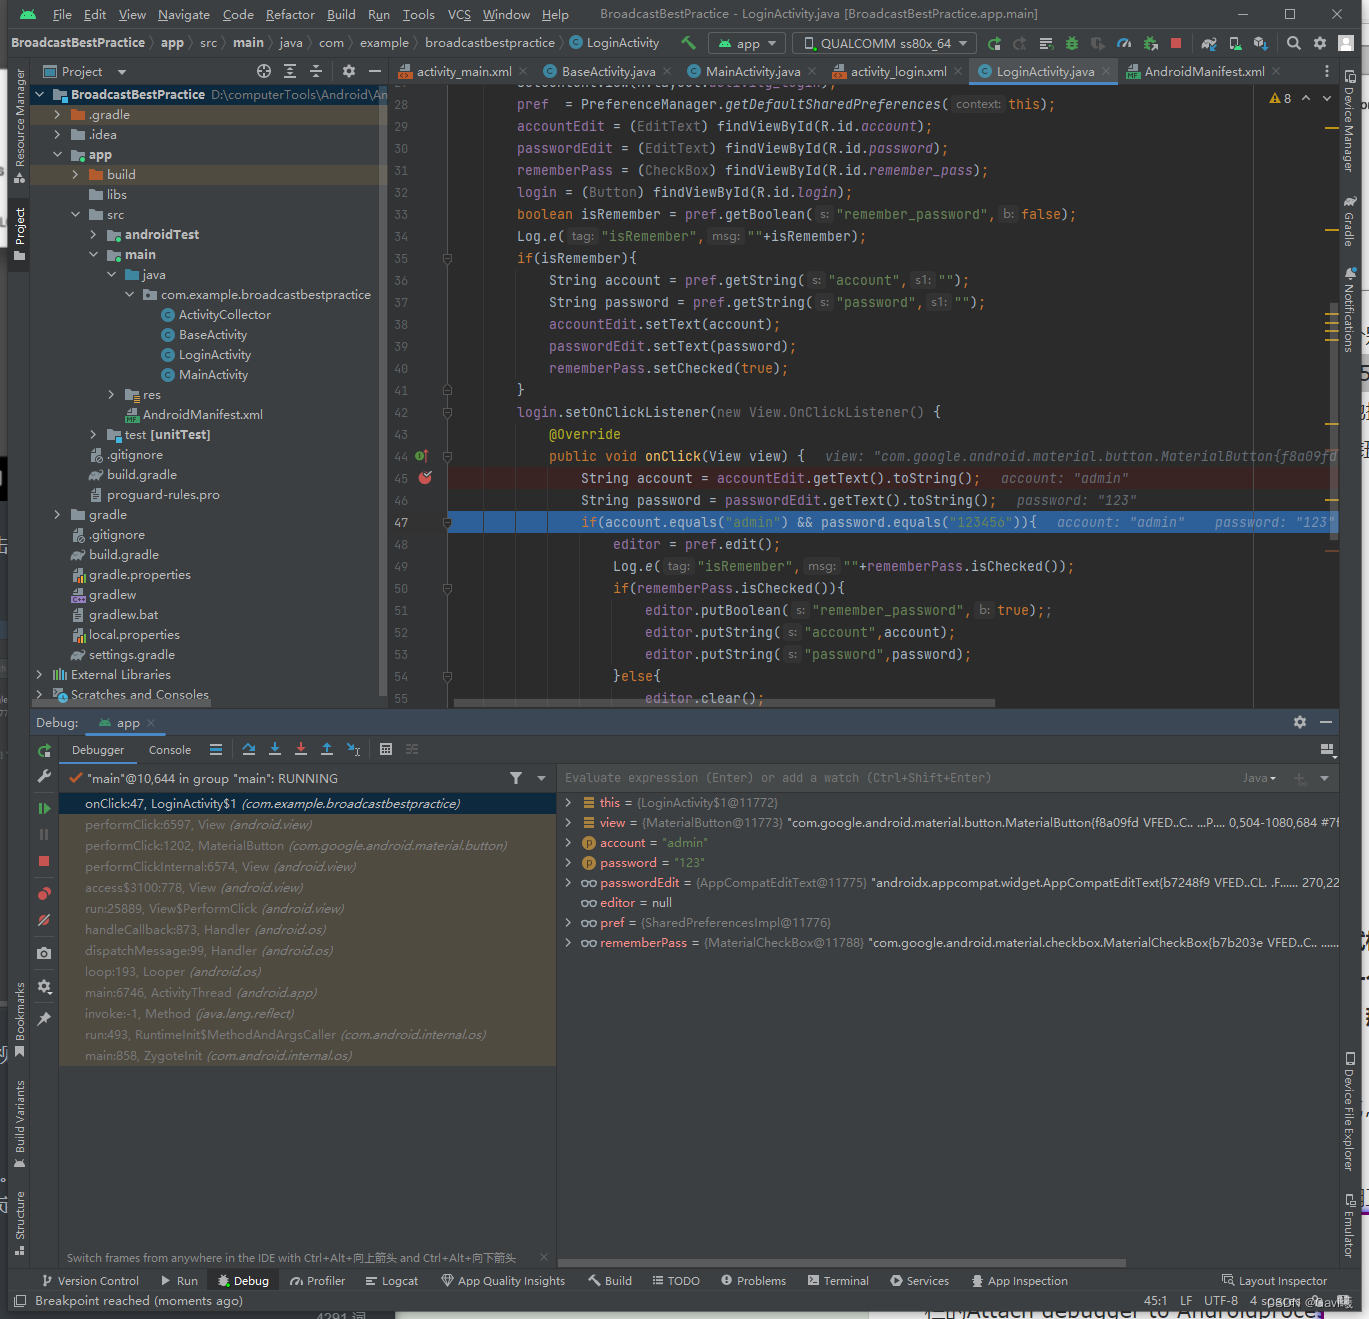This screenshot has width=1369, height=1319.
Task: Click Stop red square in Debug panel
Action: (44, 861)
